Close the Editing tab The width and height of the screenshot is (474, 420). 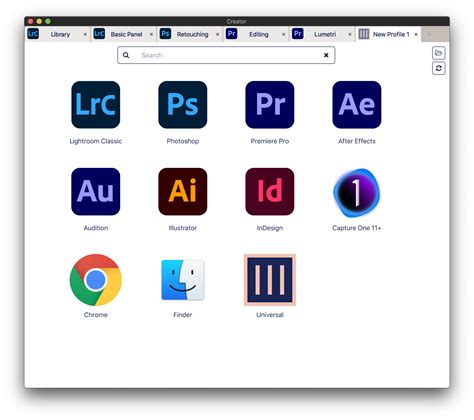point(284,34)
